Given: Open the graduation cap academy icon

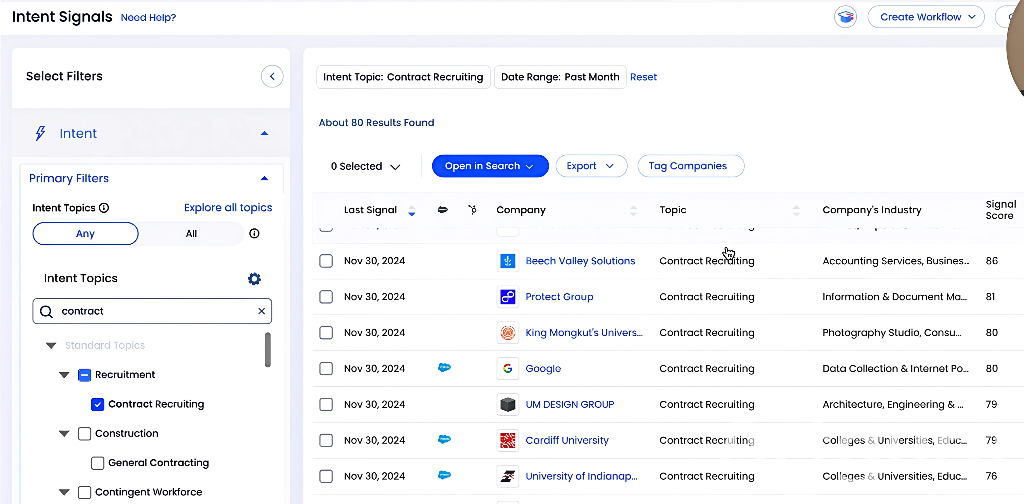Looking at the screenshot, I should (x=846, y=17).
